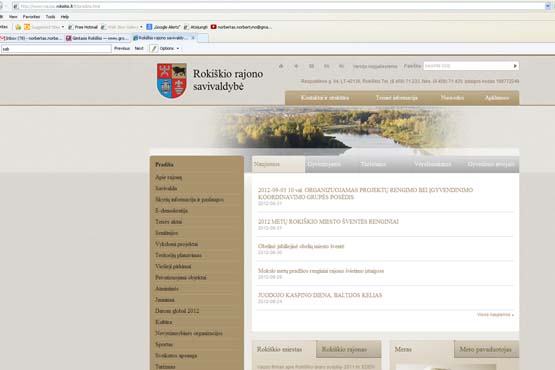The width and height of the screenshot is (555, 370).
Task: Open the E-demokratija sidebar link
Action: coord(171,211)
